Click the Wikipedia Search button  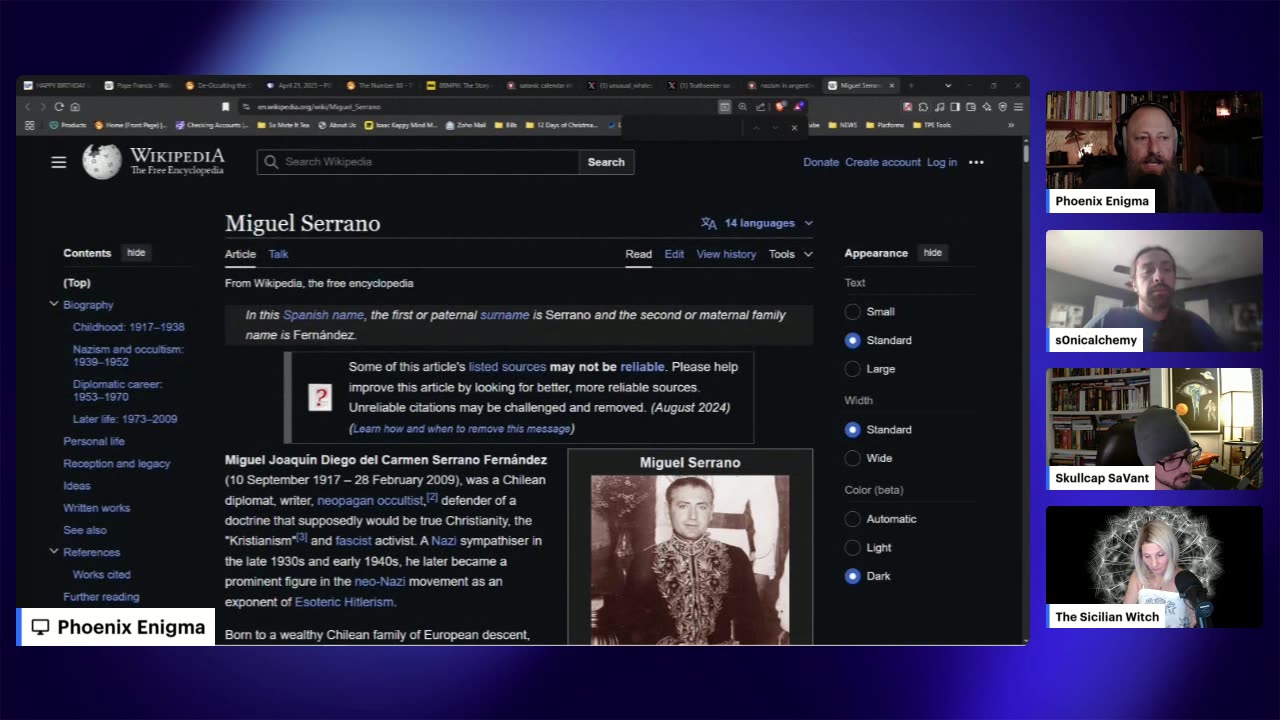[x=606, y=162]
